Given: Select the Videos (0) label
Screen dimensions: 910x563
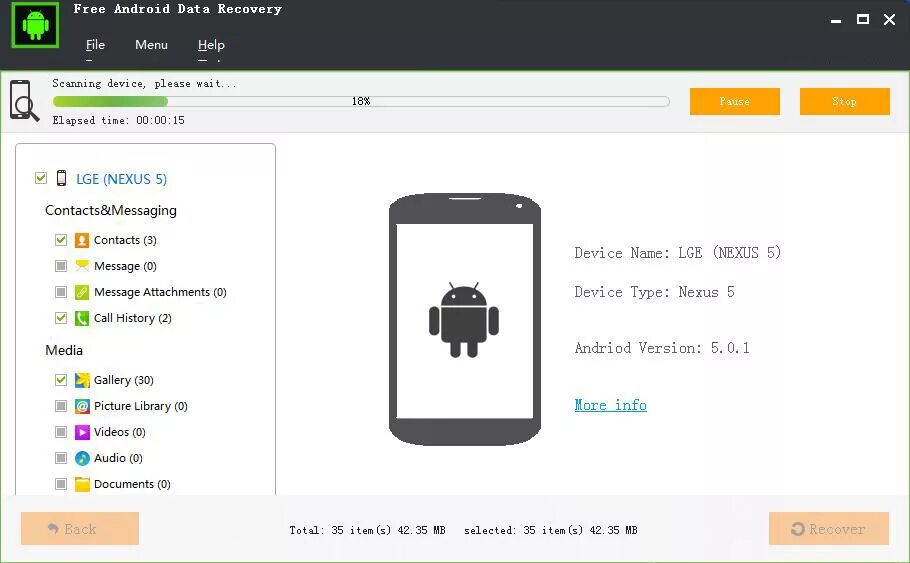Looking at the screenshot, I should tap(120, 432).
